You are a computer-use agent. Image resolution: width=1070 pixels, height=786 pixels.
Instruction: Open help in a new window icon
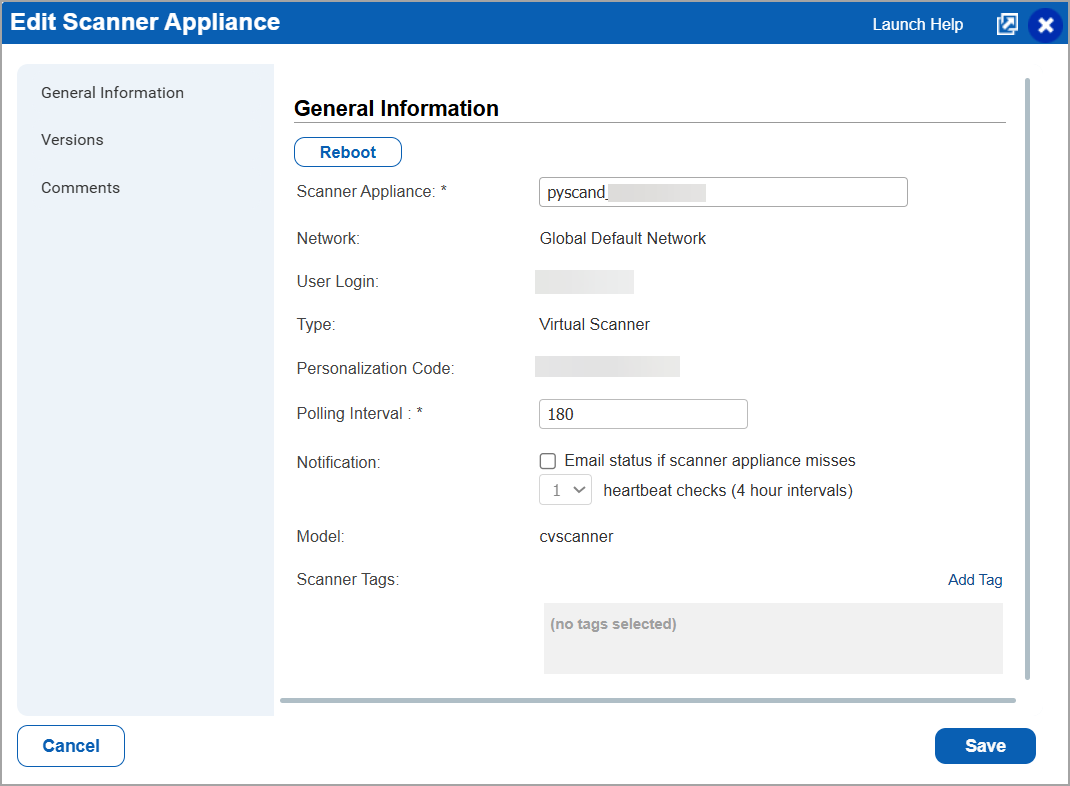pyautogui.click(x=1007, y=25)
